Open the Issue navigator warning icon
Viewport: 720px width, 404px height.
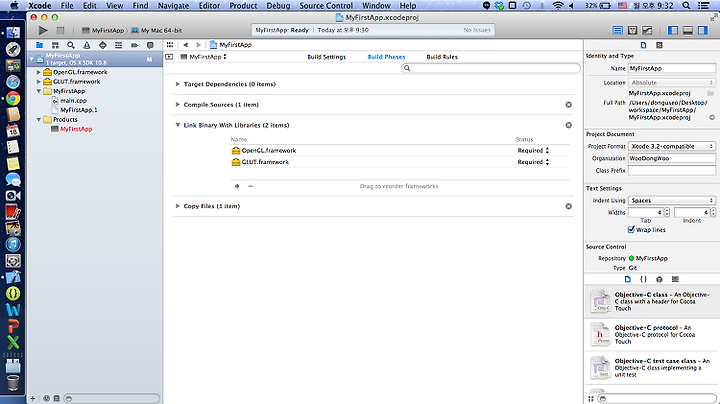(87, 45)
